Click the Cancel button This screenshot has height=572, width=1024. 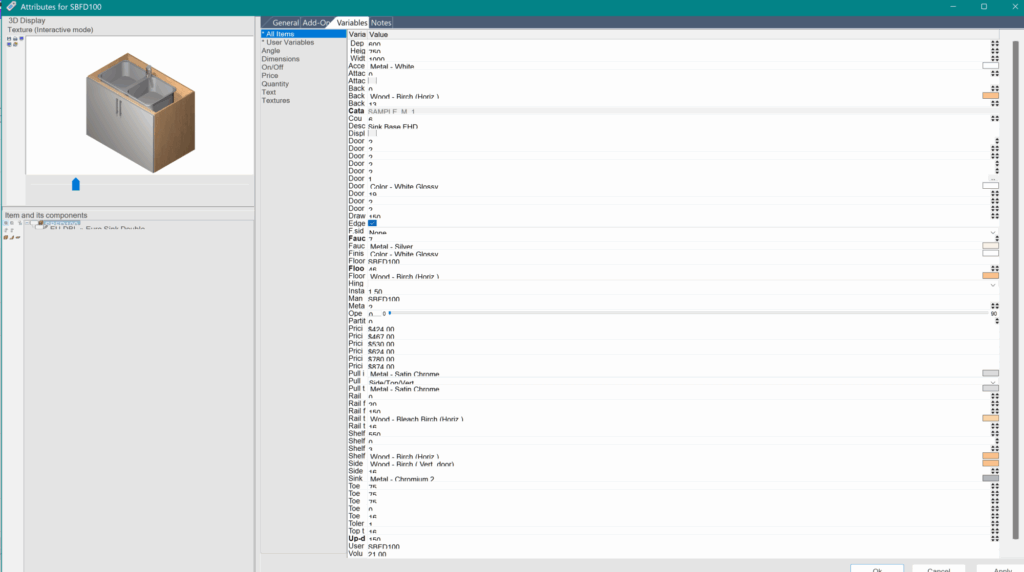click(x=937, y=569)
